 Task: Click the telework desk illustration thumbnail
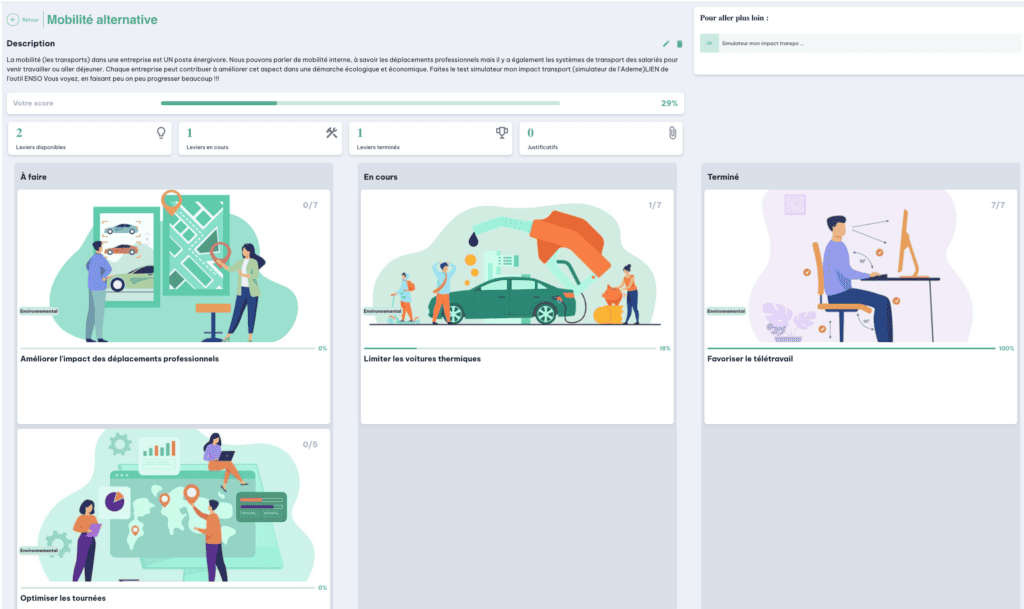pos(860,266)
